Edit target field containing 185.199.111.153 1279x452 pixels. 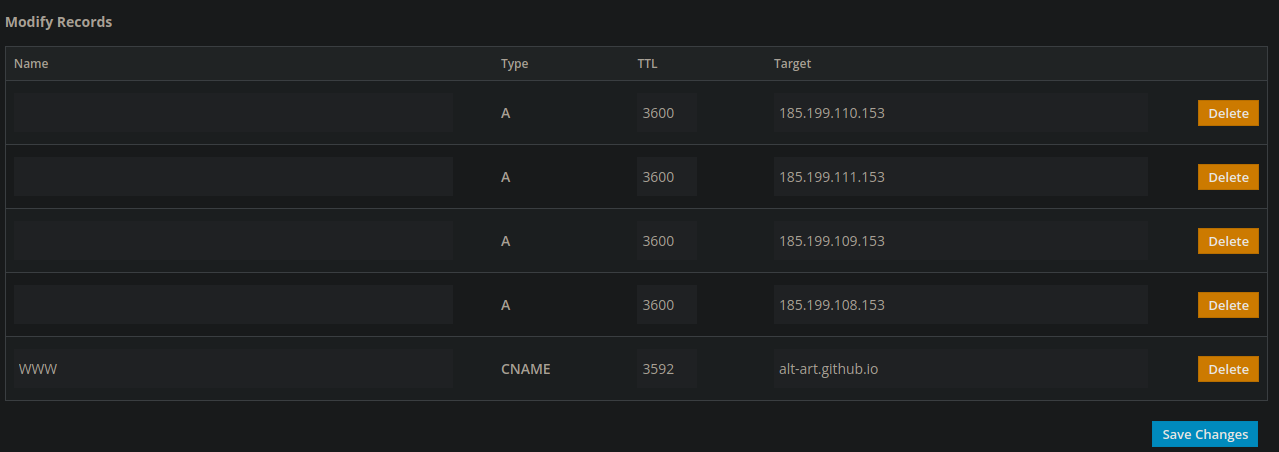coord(960,177)
